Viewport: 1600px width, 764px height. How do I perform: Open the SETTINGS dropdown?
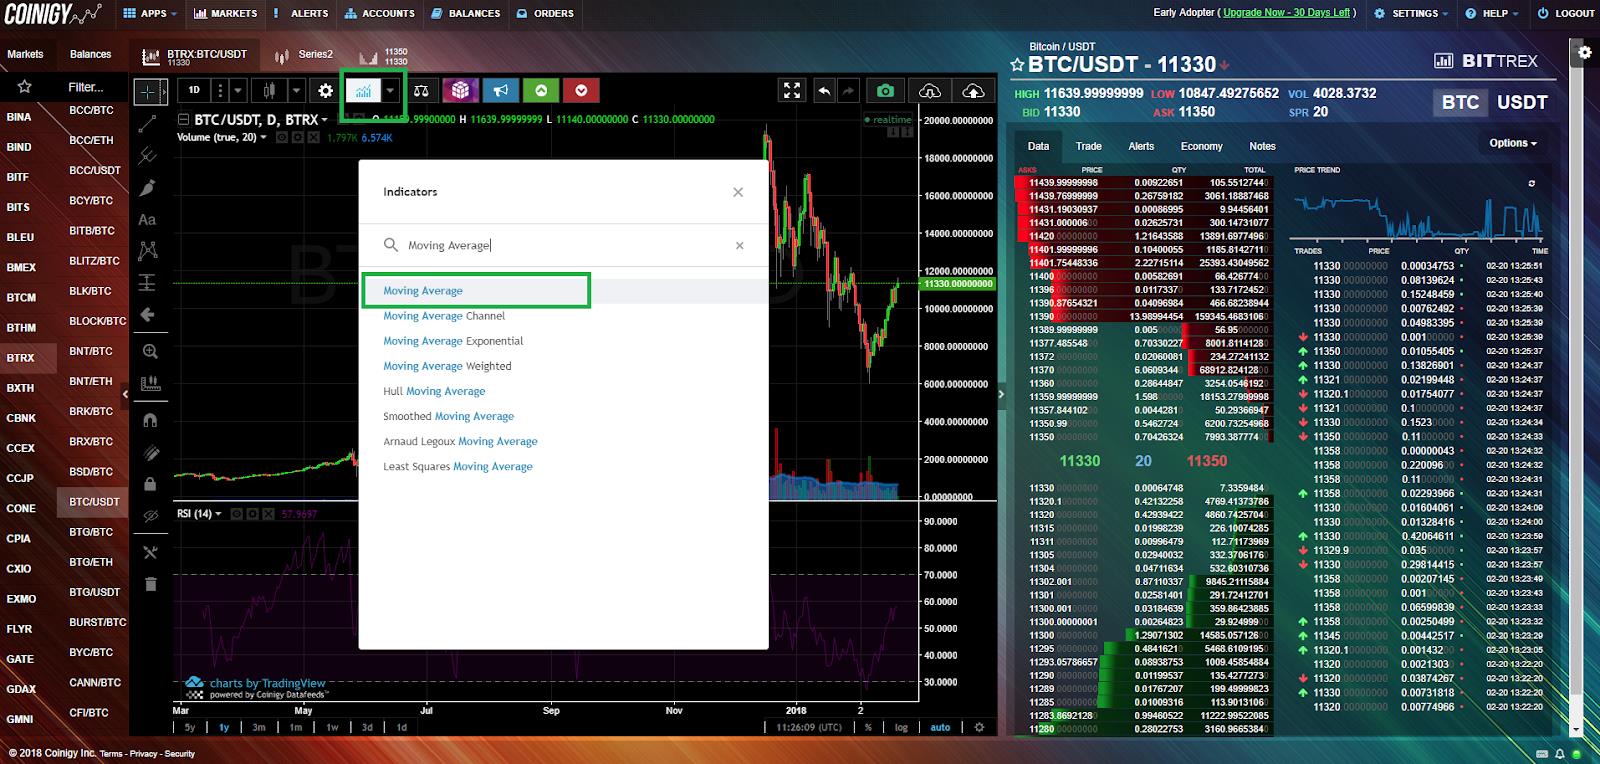point(1412,13)
